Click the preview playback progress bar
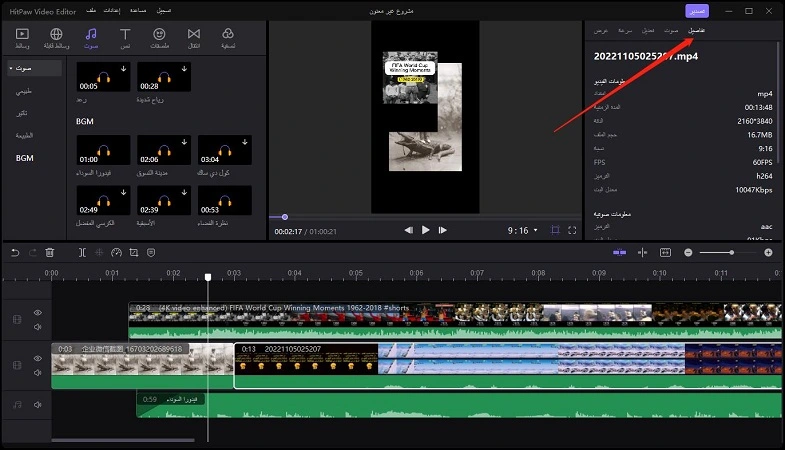 pos(425,217)
